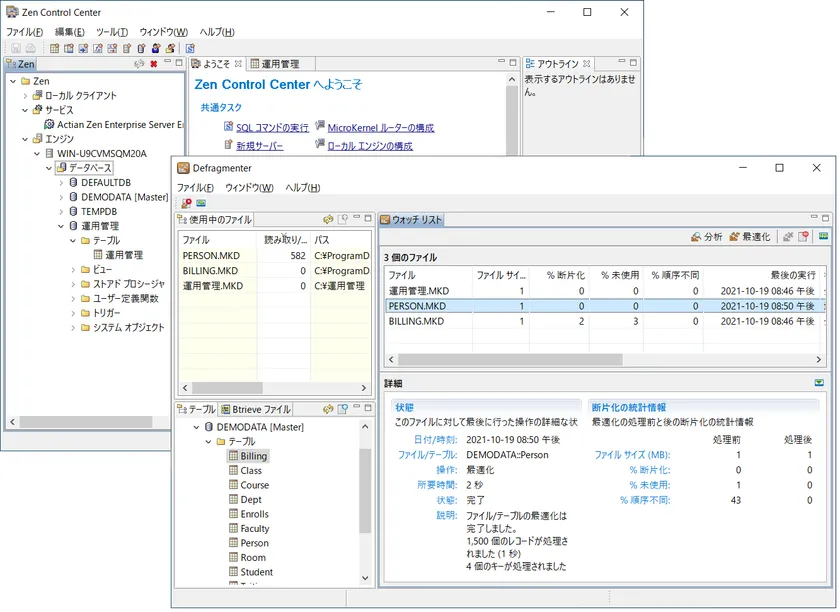Maximize the Watch List panel

[825, 219]
